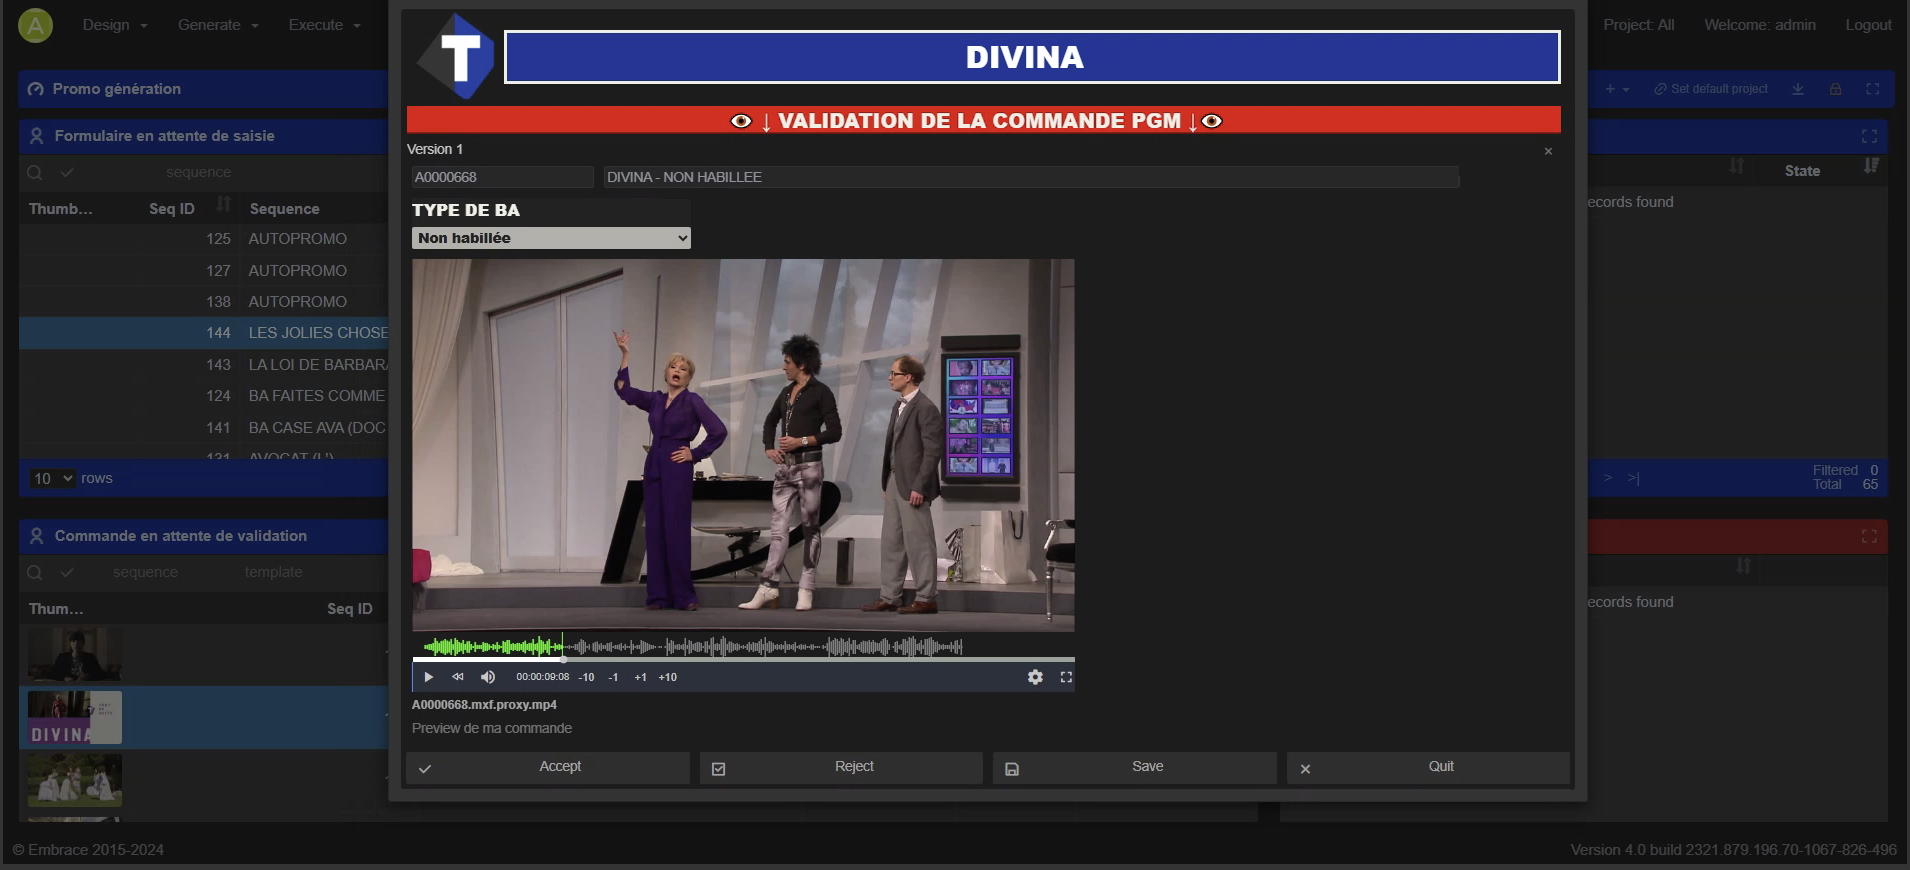This screenshot has width=1910, height=870.
Task: Close dialog with small x icon
Action: point(1548,151)
